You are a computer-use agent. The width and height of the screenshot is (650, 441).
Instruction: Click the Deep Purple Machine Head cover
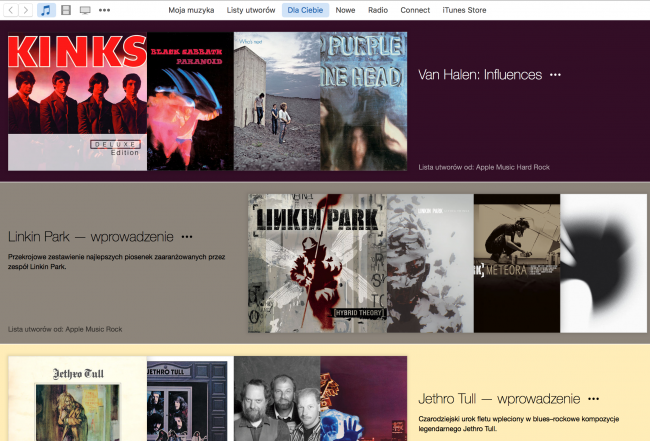364,101
